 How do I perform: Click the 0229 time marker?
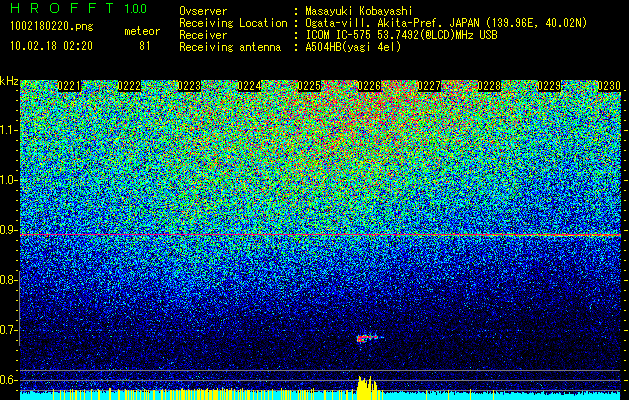549,86
